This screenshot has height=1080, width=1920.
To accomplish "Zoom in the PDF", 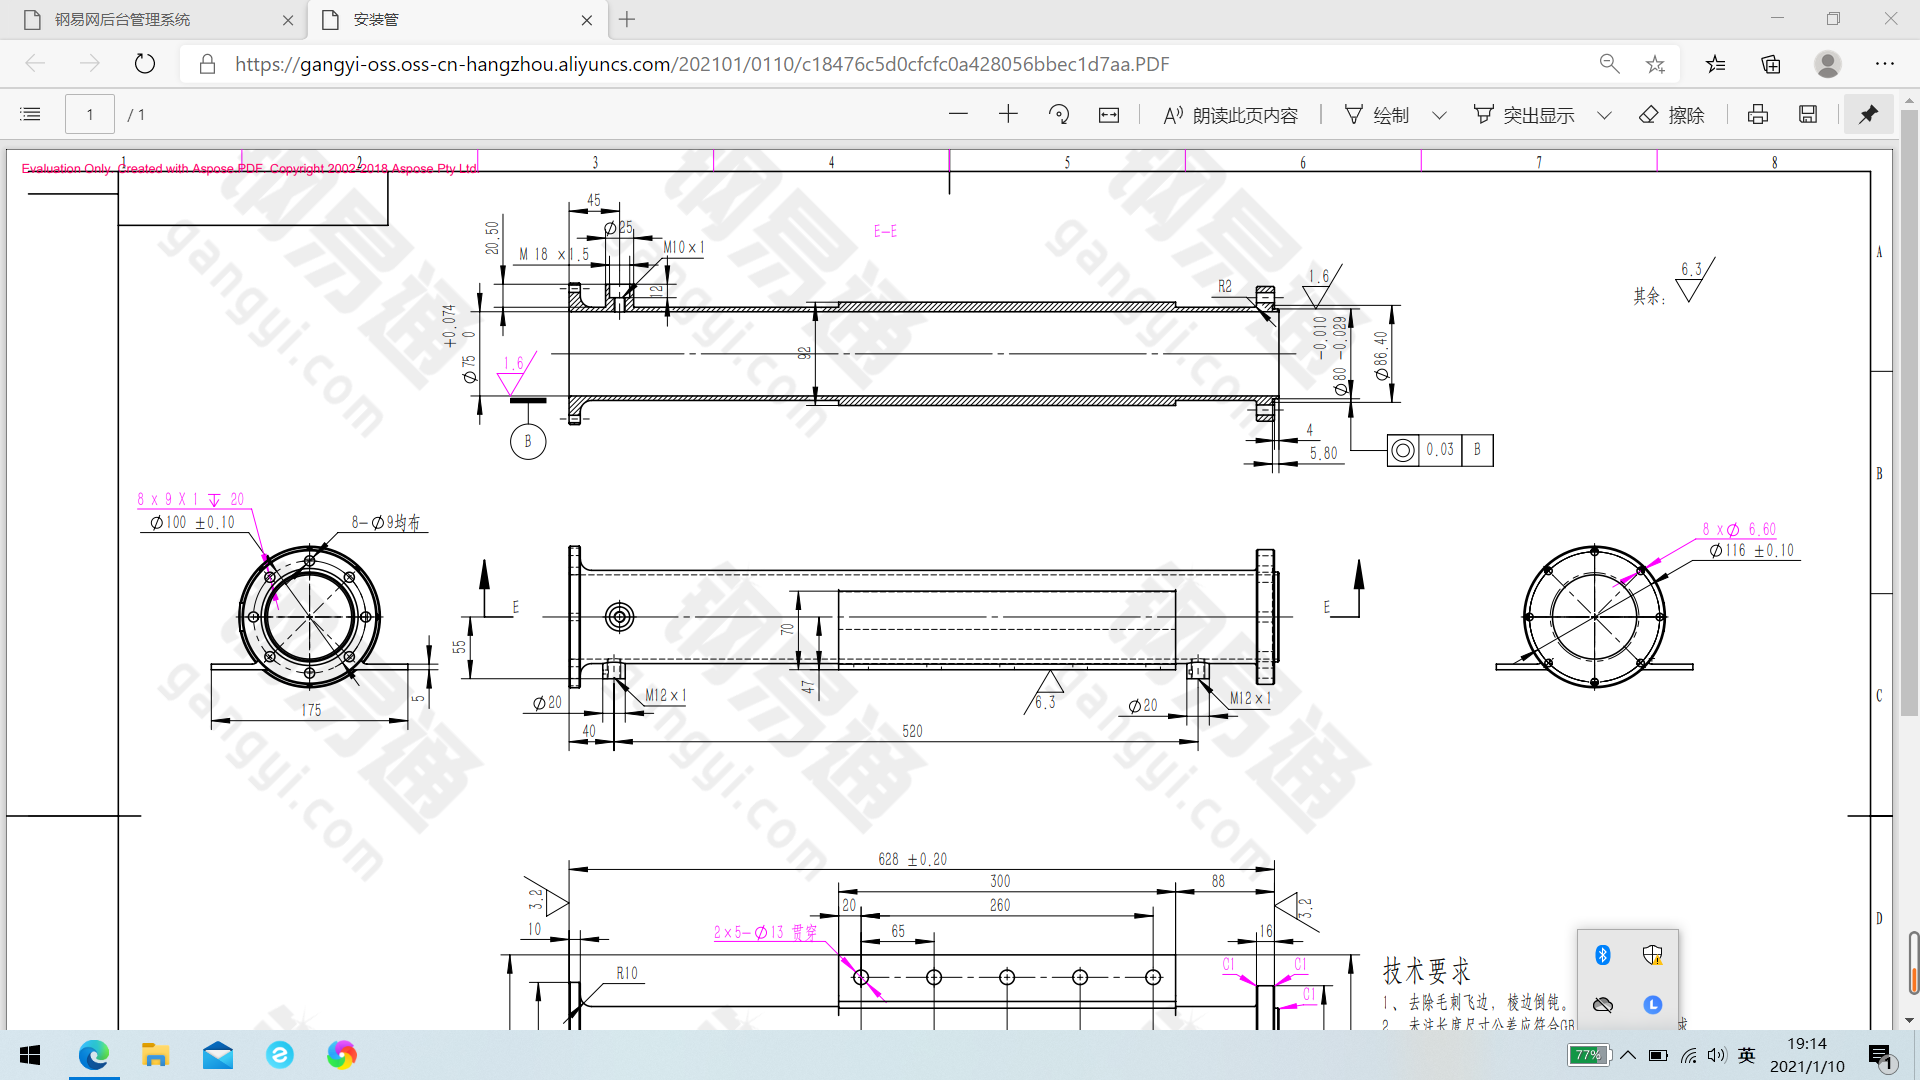I will [1008, 115].
